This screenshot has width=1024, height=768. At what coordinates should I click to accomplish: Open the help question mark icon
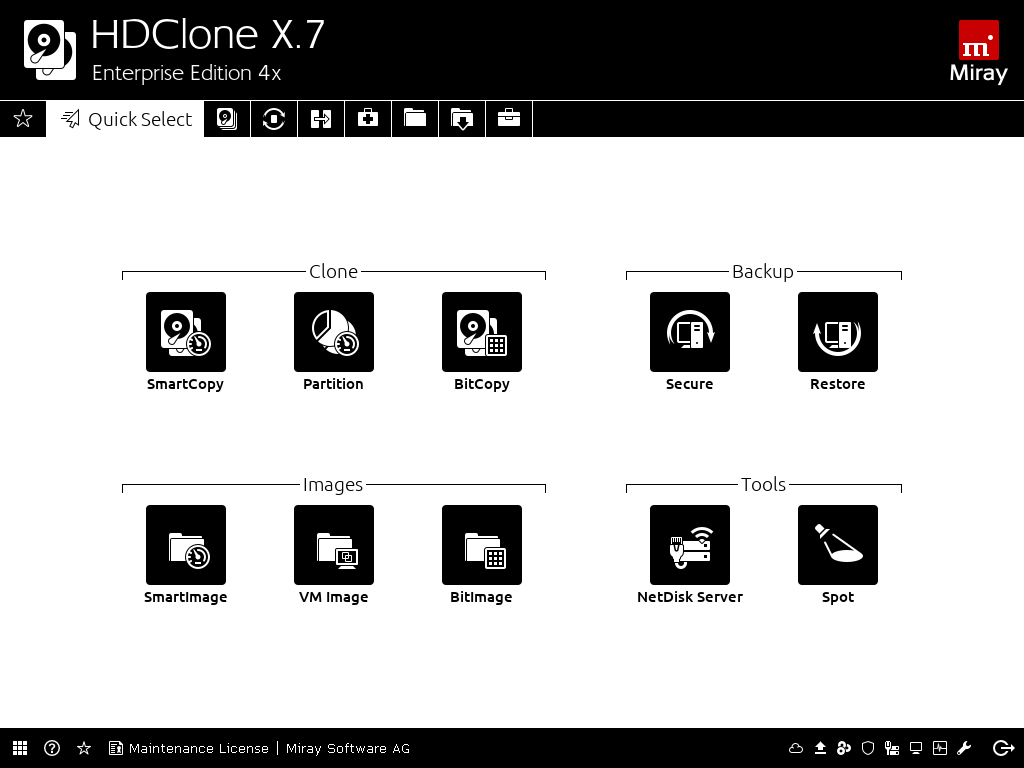(x=52, y=748)
